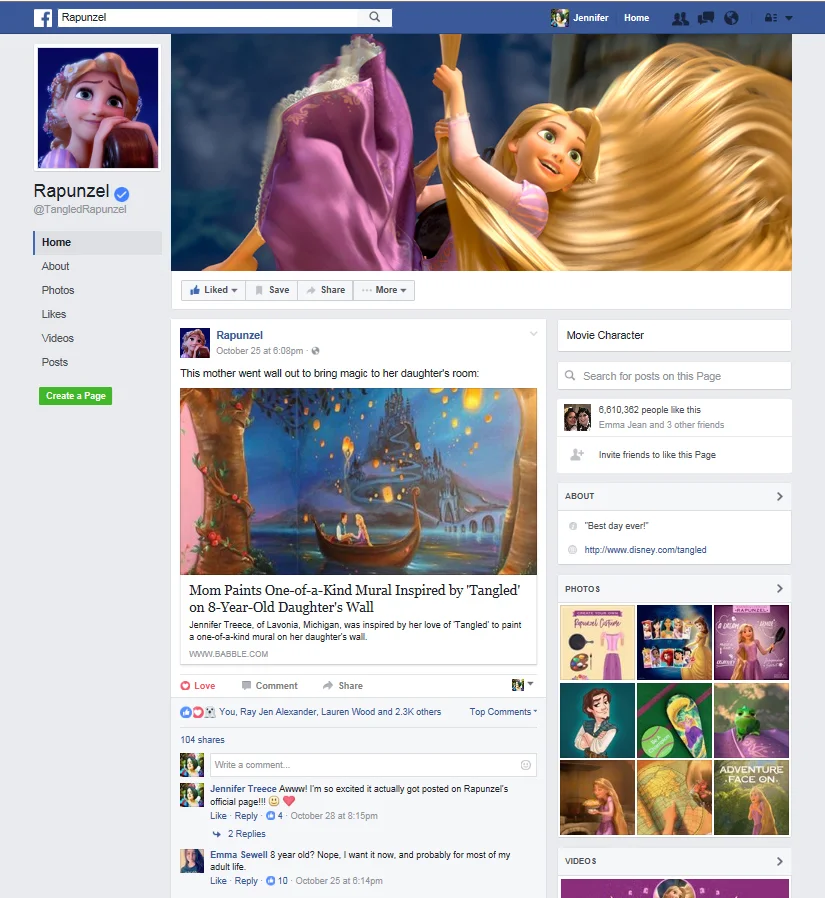
Task: Click Jennifer's profile picture in top bar
Action: (559, 18)
